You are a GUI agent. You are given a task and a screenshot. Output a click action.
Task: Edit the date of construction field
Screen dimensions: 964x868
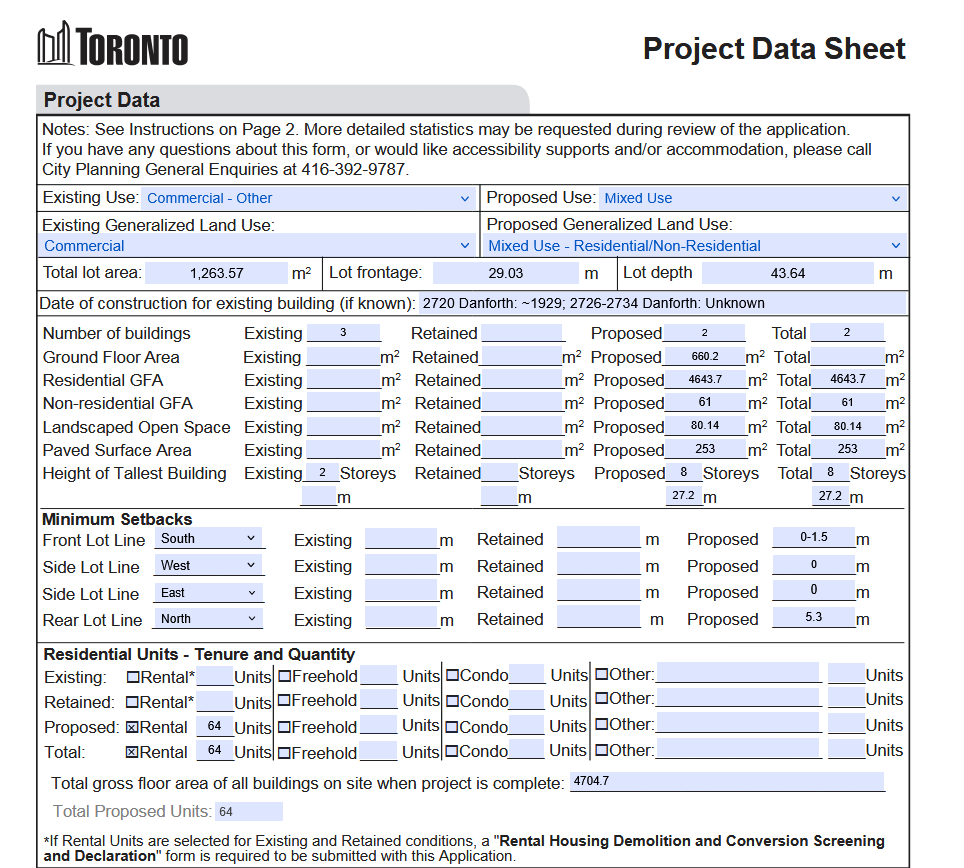click(661, 303)
